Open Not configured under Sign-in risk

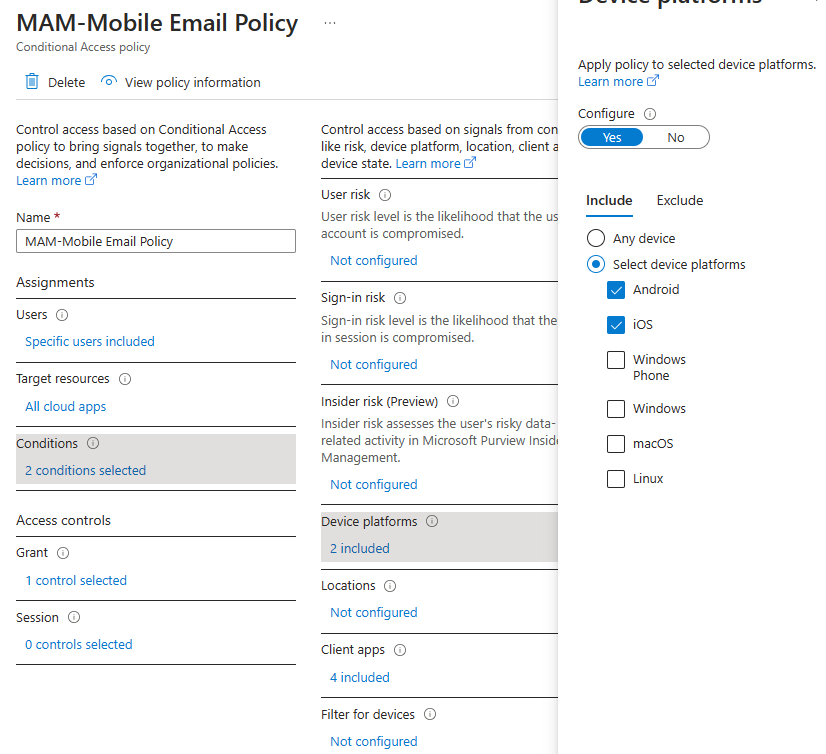(x=374, y=364)
